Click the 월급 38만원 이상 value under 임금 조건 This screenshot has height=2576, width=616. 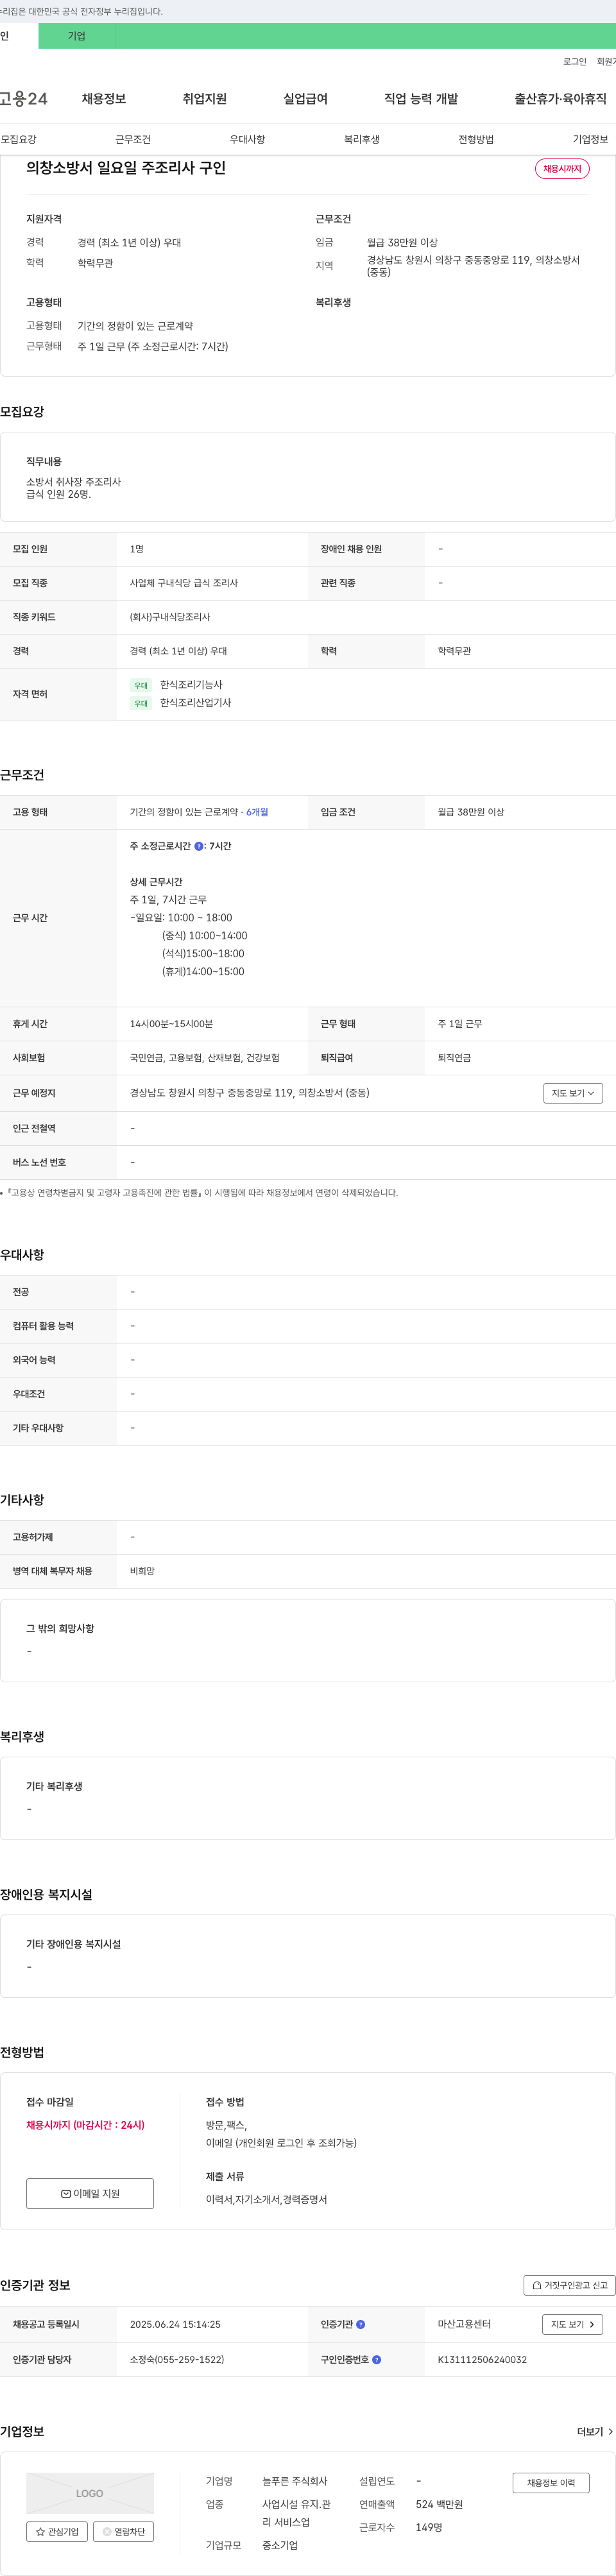click(471, 812)
